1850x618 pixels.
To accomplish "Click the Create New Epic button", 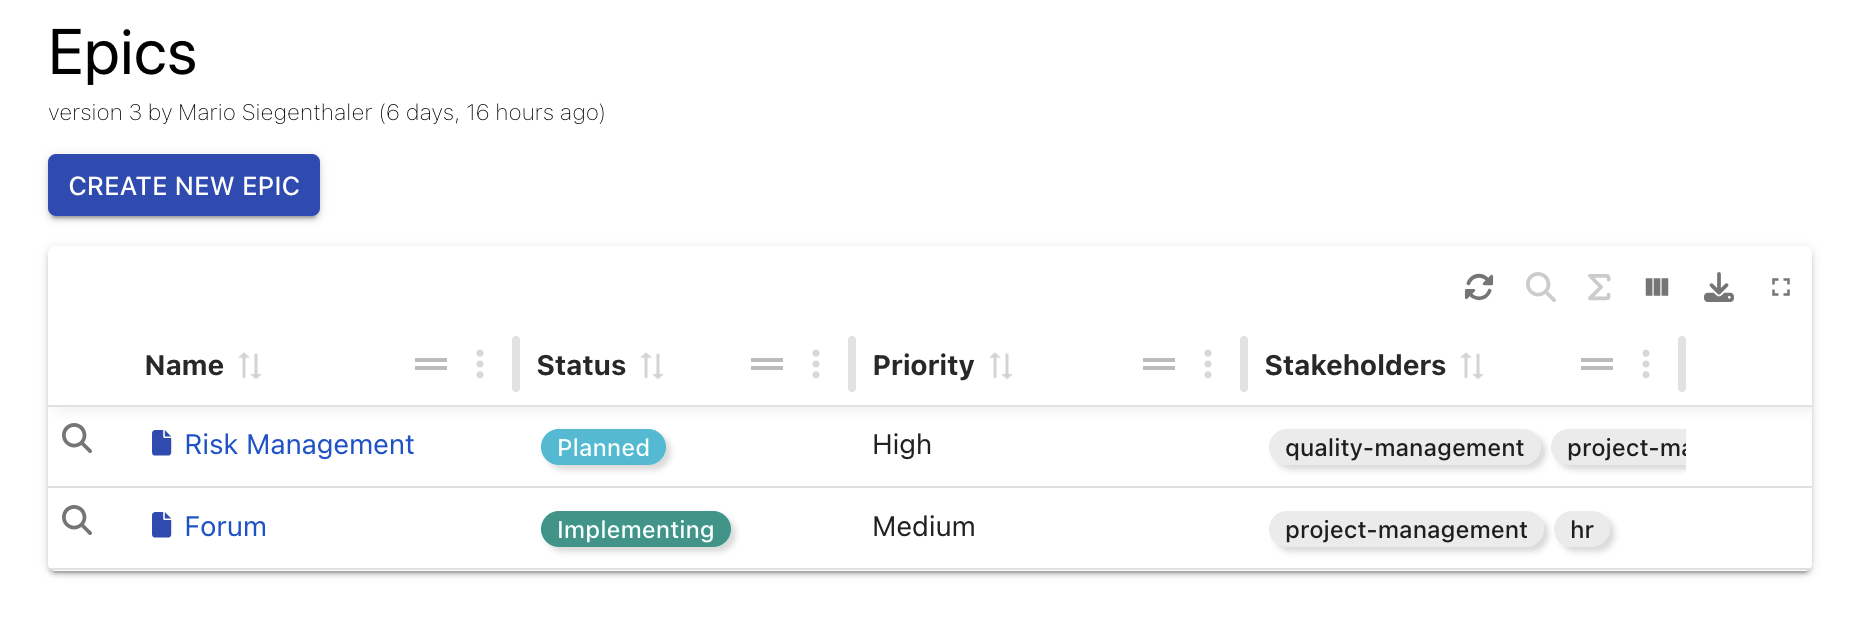I will click(x=184, y=185).
